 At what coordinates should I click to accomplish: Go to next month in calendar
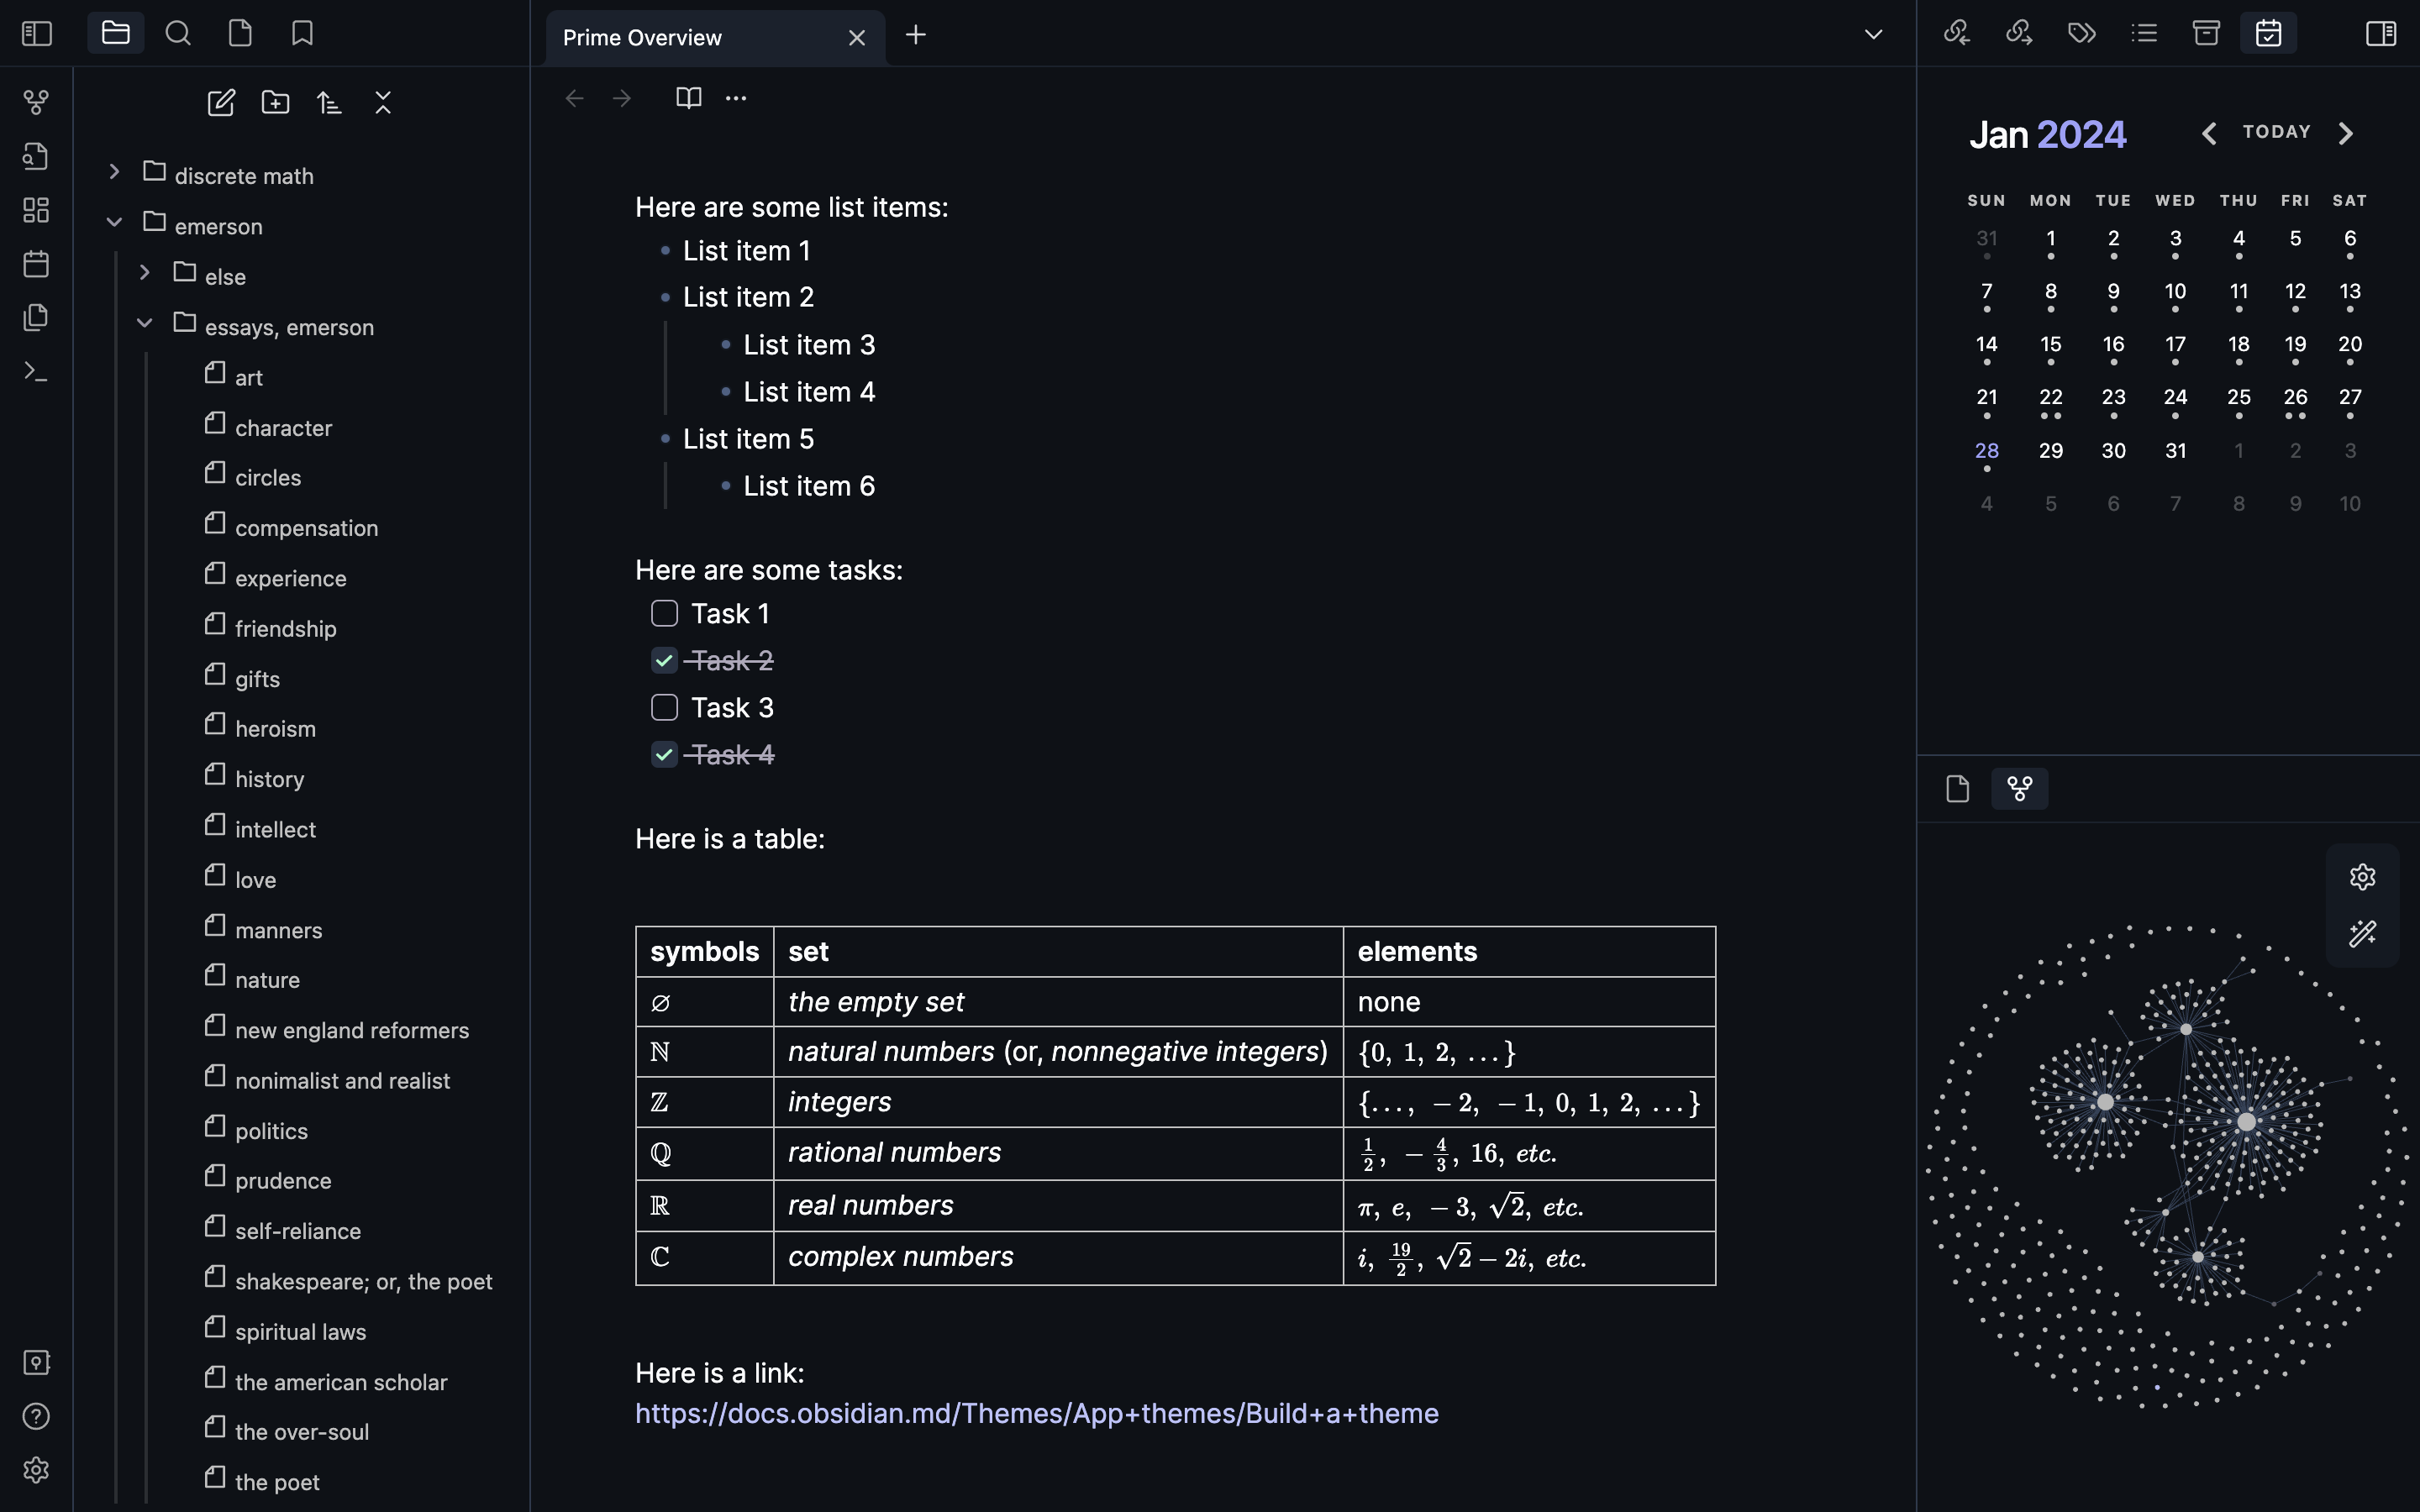point(2346,133)
